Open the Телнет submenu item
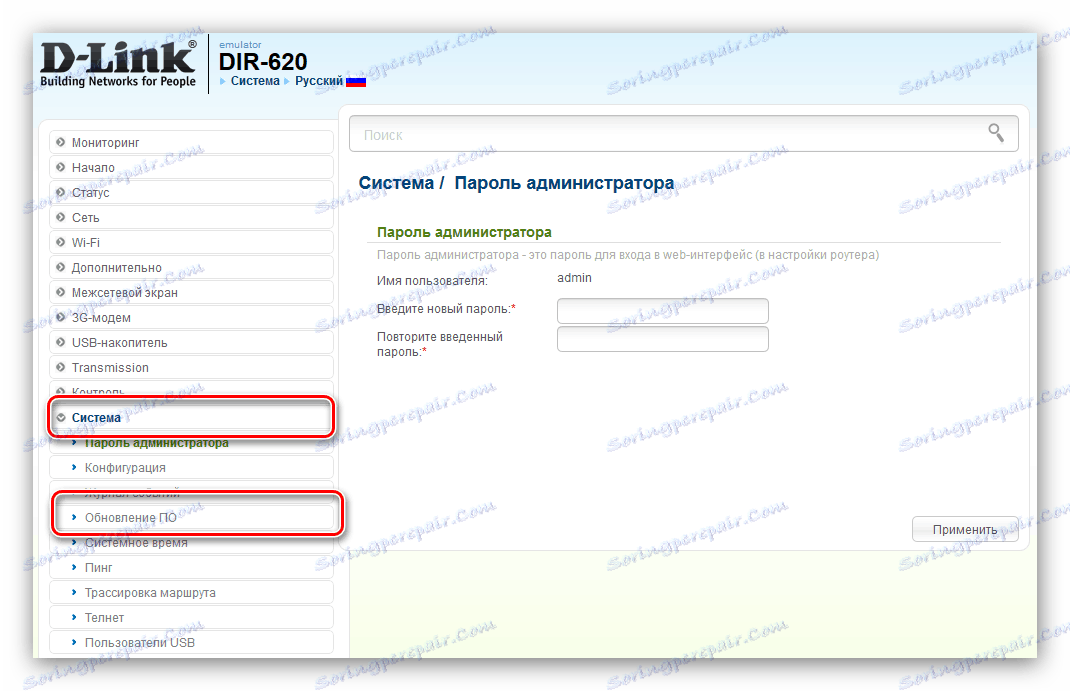 tap(191, 617)
